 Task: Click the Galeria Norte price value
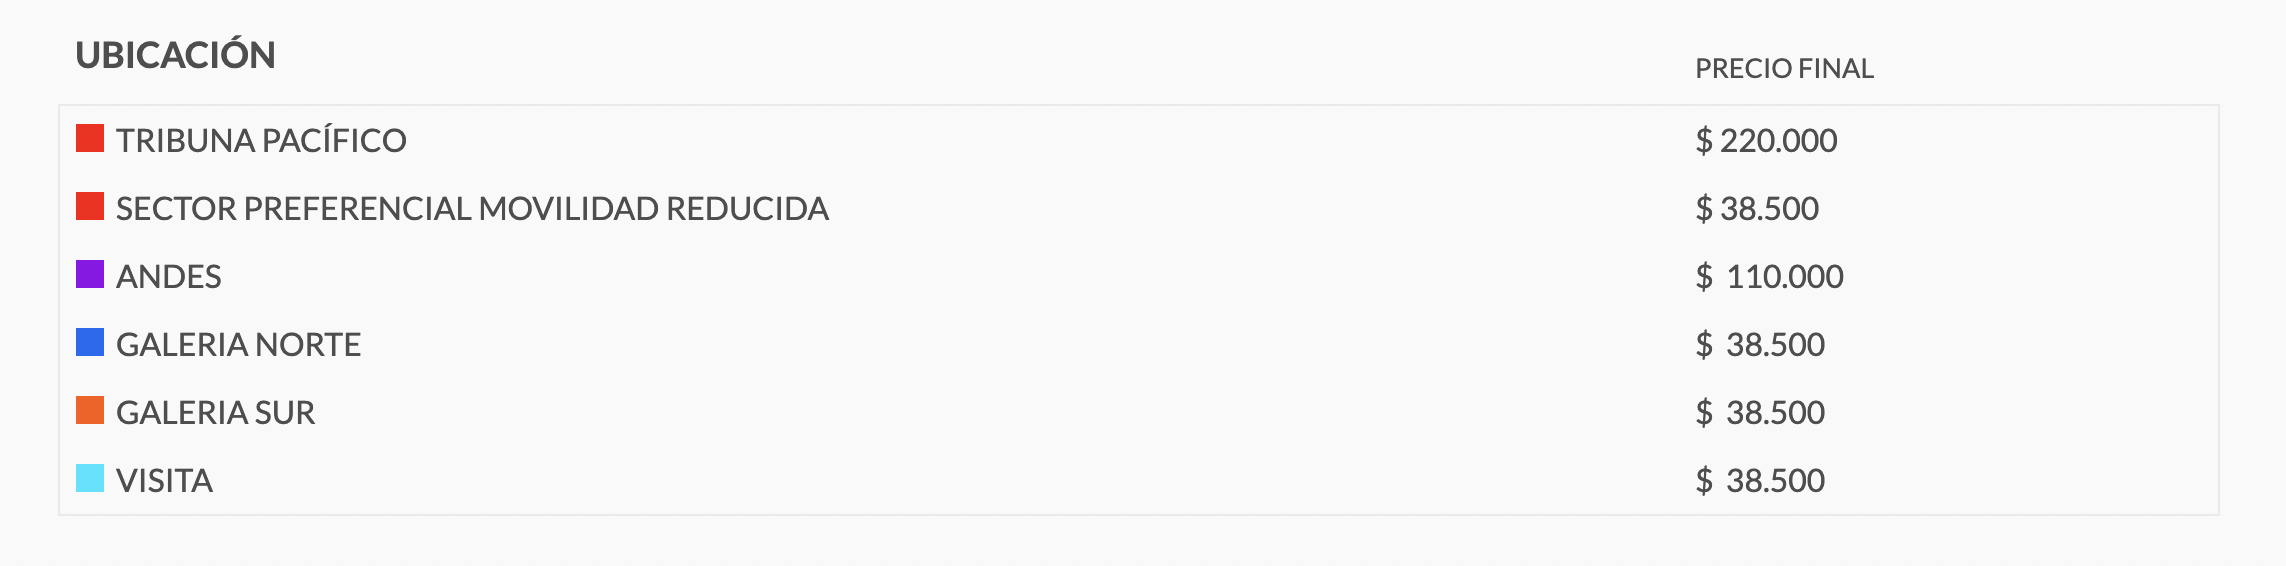click(1760, 344)
